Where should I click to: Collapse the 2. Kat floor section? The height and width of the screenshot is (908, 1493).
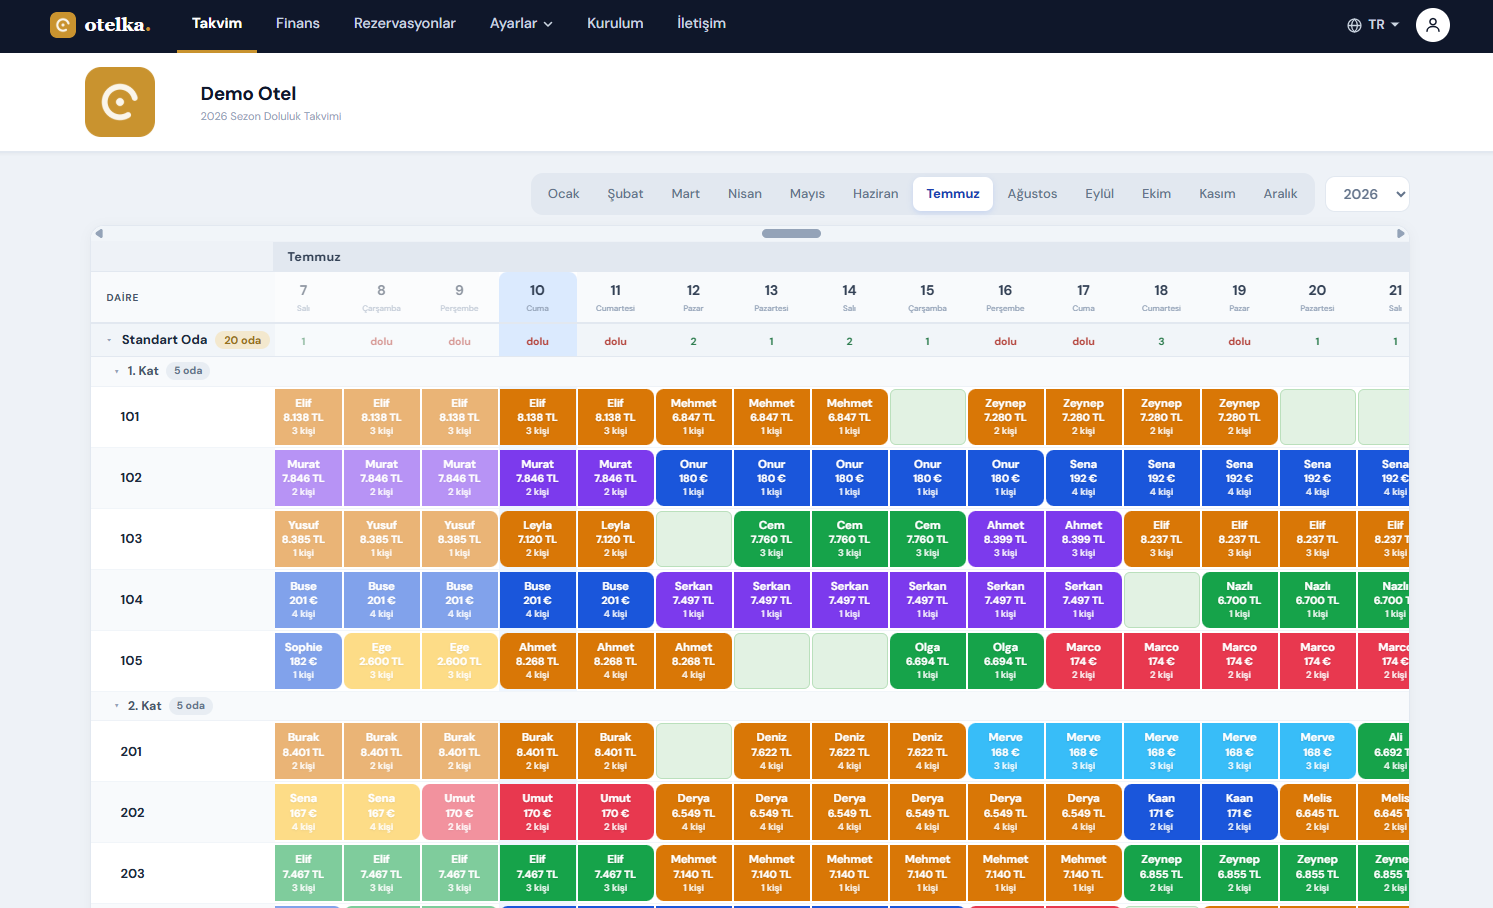117,706
